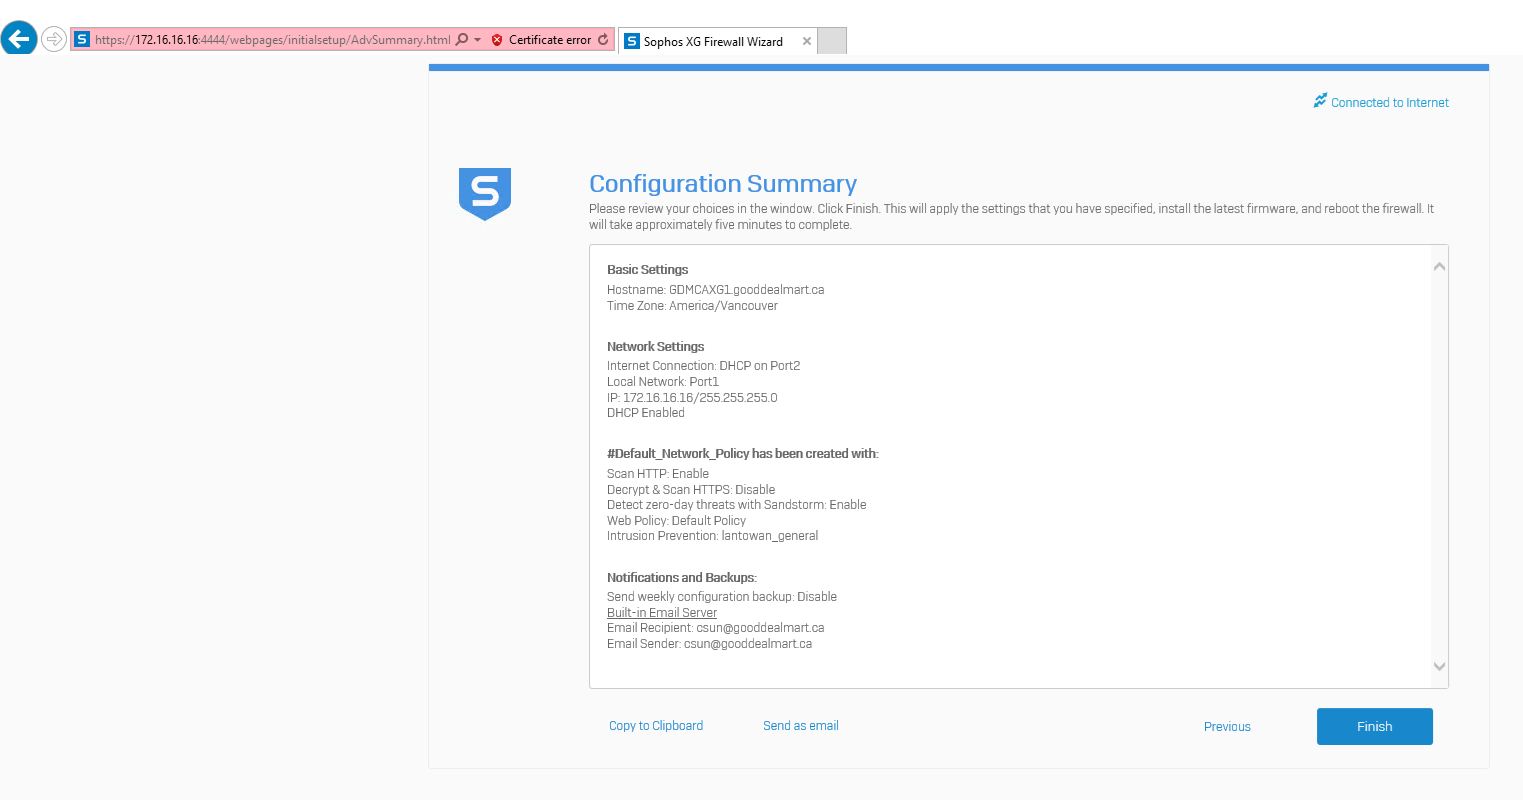The image size is (1523, 800).
Task: Click the page refresh icon
Action: click(x=603, y=40)
